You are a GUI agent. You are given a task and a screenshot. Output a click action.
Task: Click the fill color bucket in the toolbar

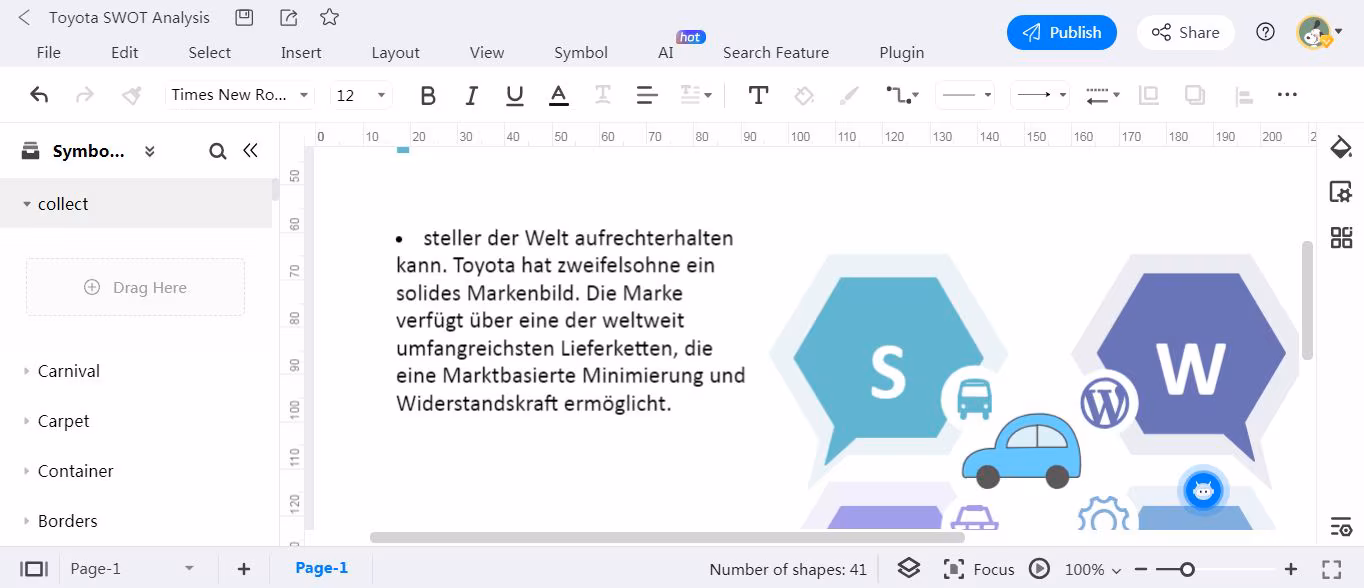click(x=804, y=95)
